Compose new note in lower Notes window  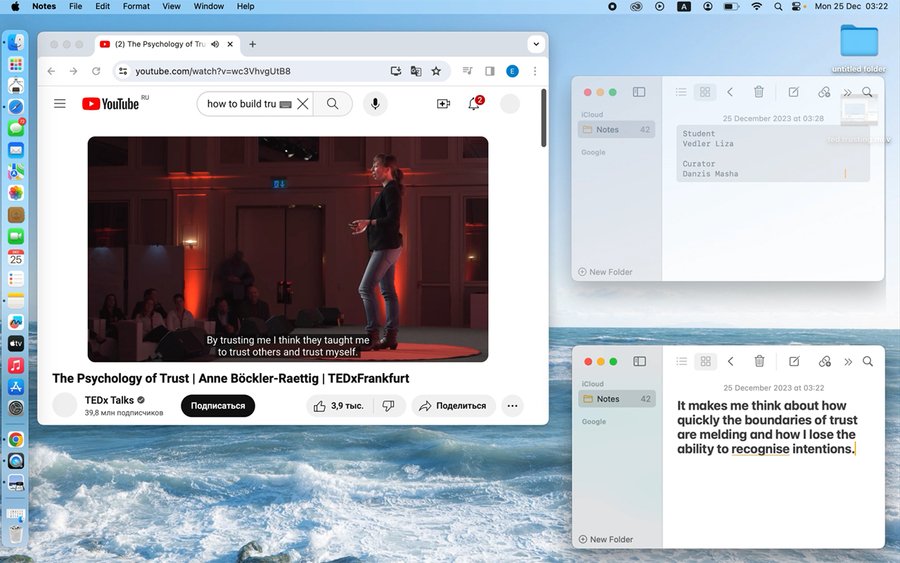coord(794,361)
